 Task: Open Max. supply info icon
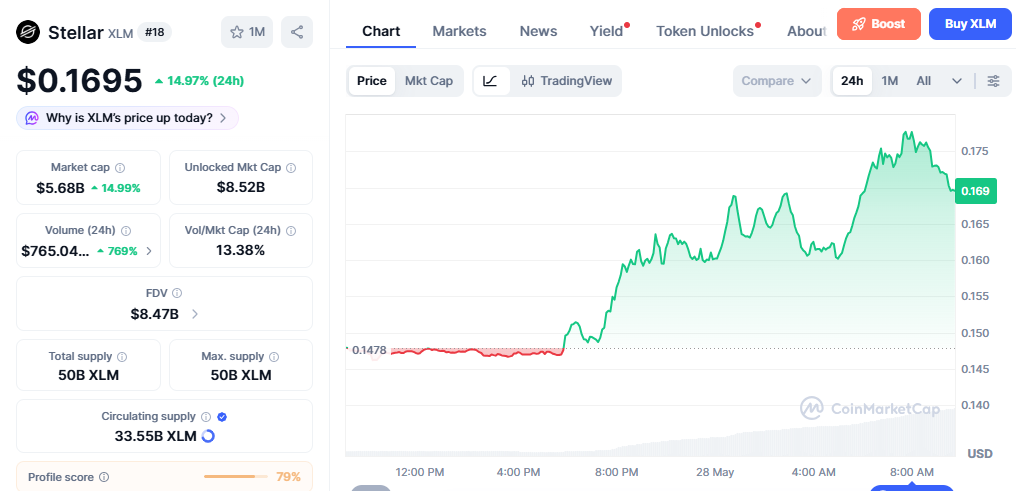click(274, 356)
